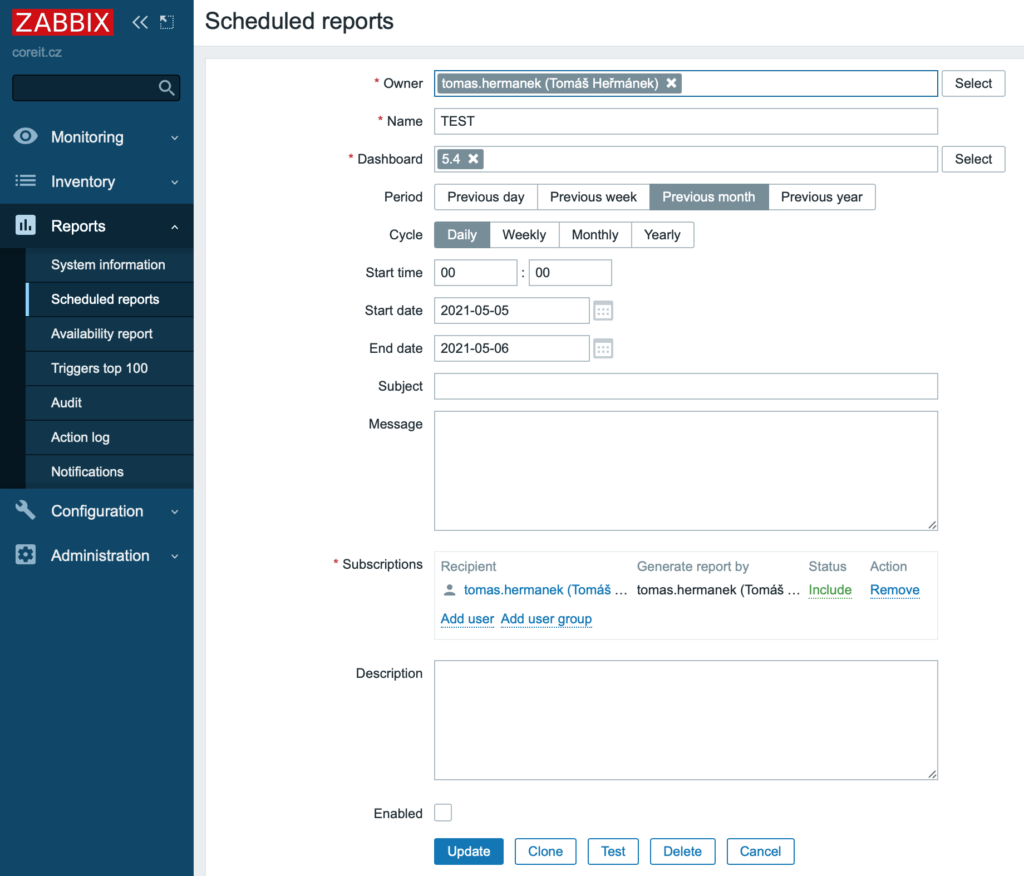Viewport: 1024px width, 876px height.
Task: Click the Clone button
Action: (x=545, y=851)
